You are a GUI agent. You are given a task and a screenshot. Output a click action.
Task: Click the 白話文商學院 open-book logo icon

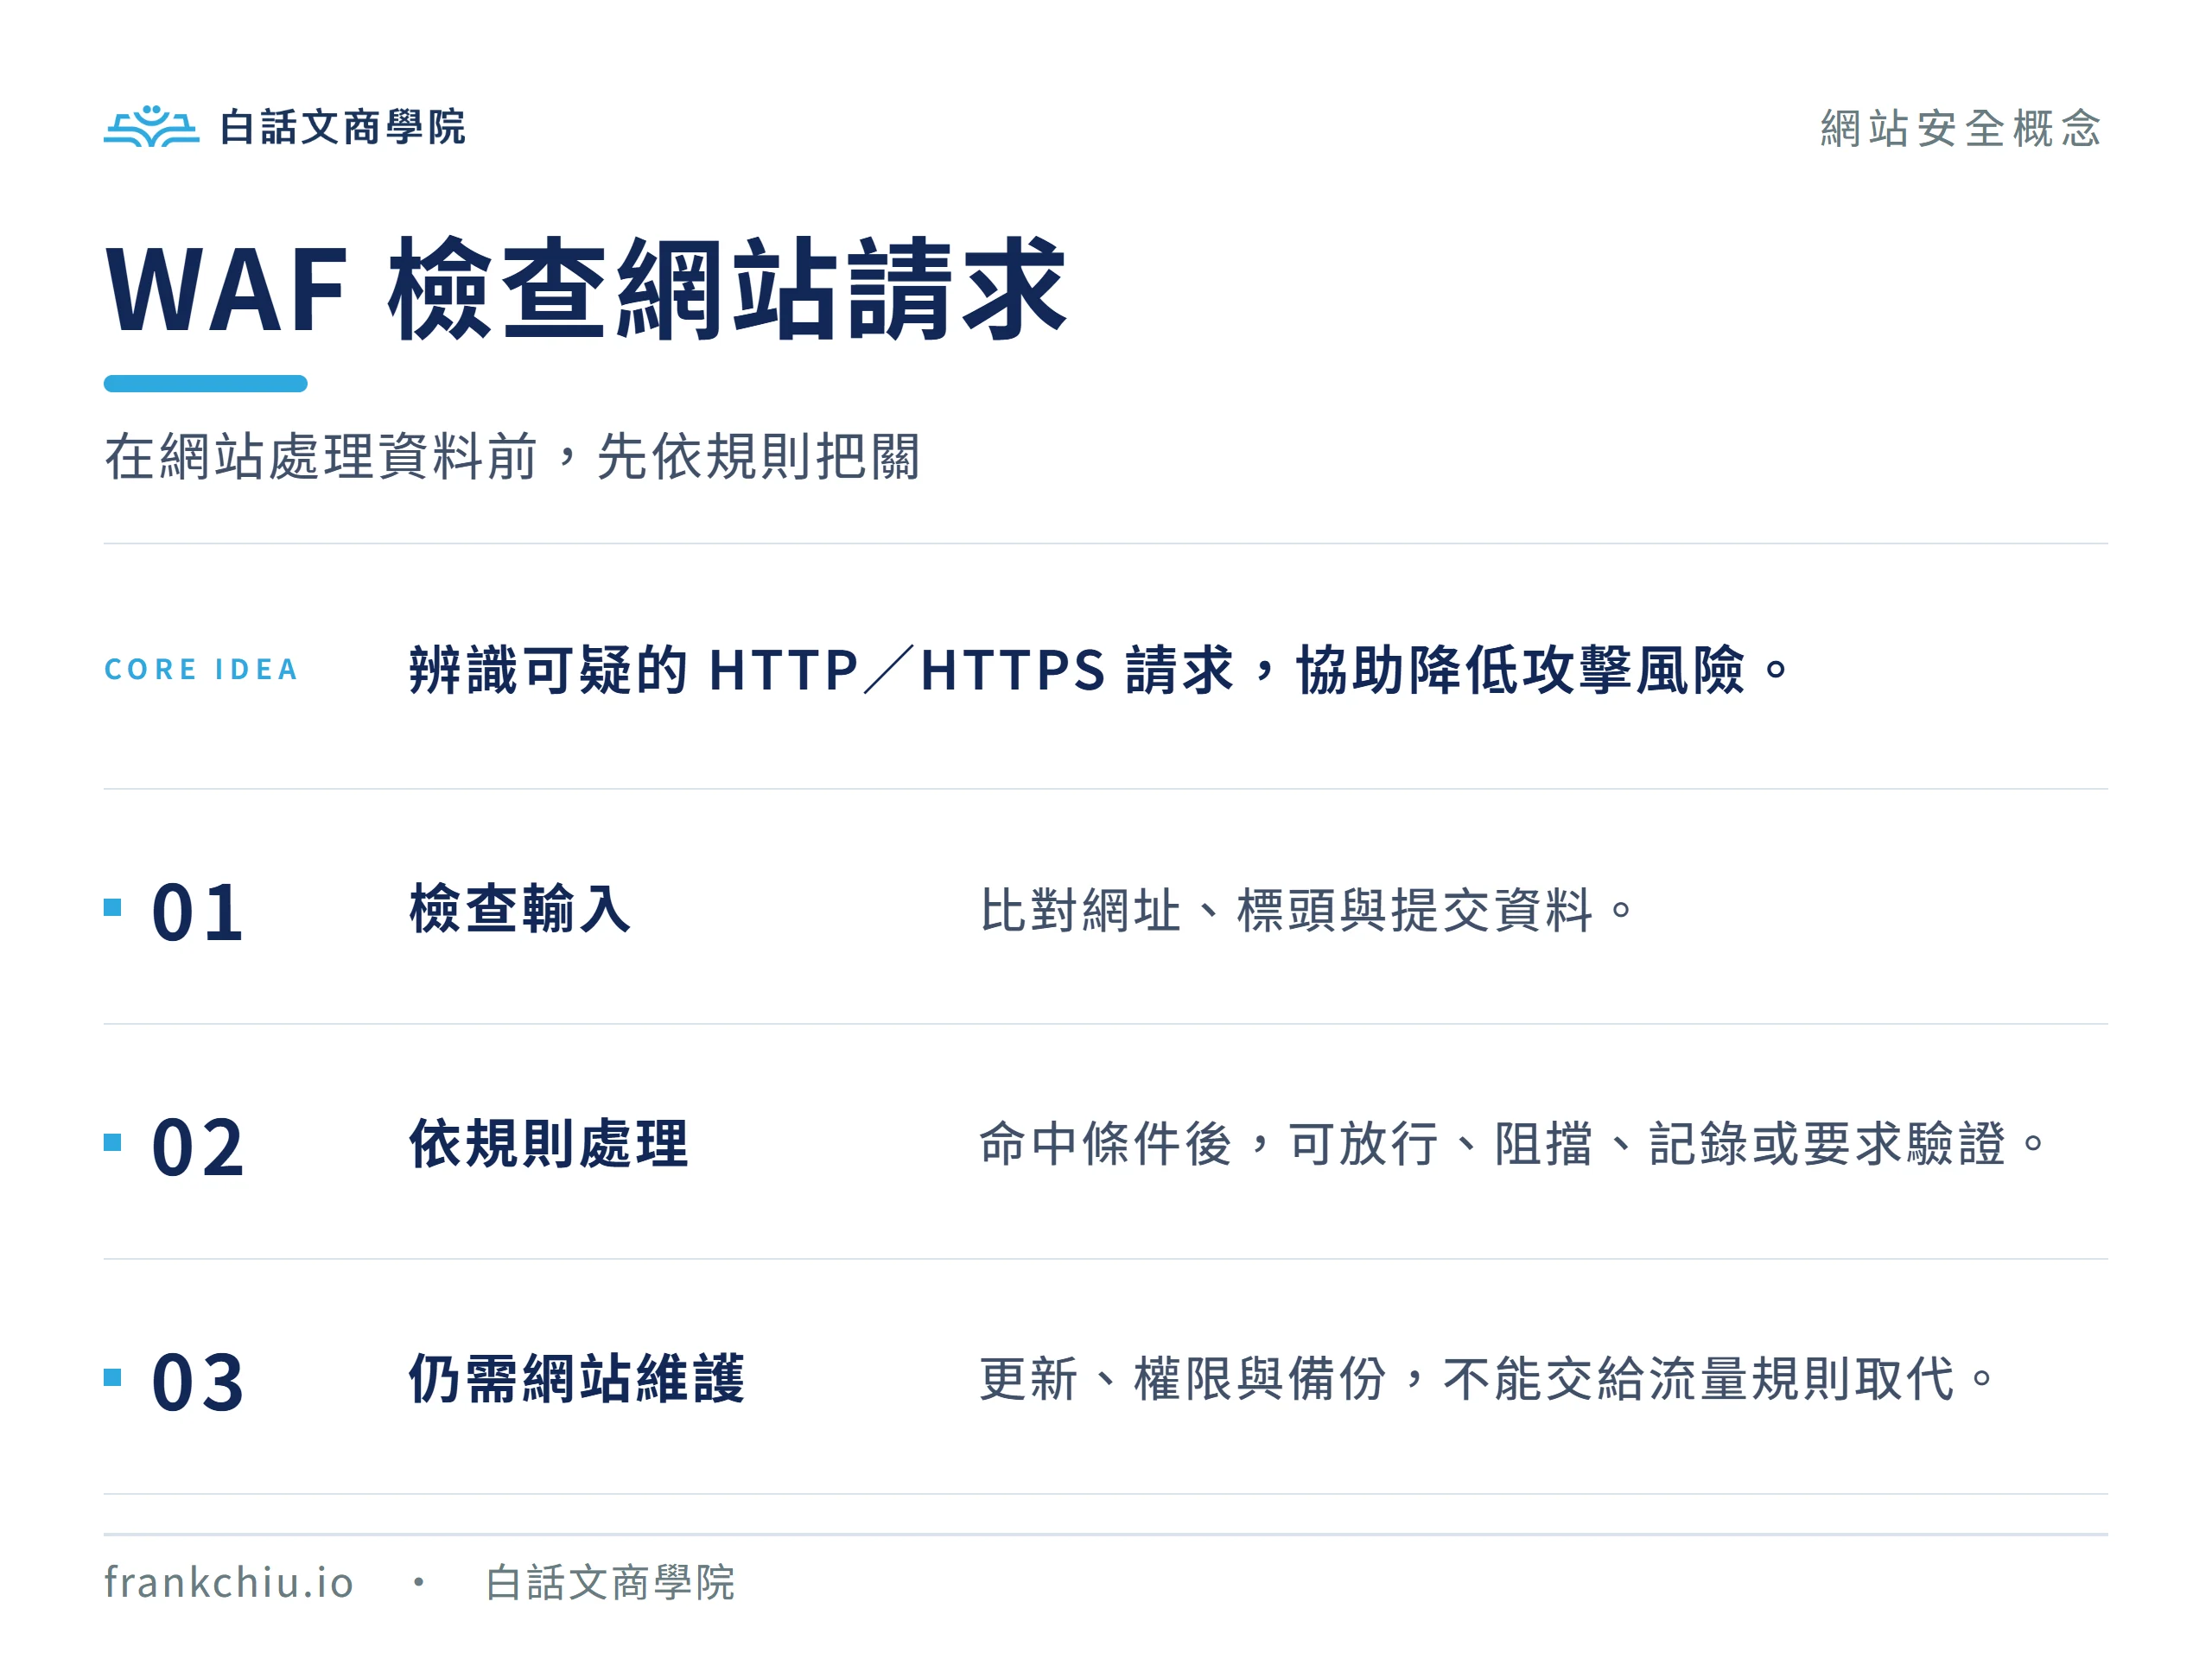[151, 126]
